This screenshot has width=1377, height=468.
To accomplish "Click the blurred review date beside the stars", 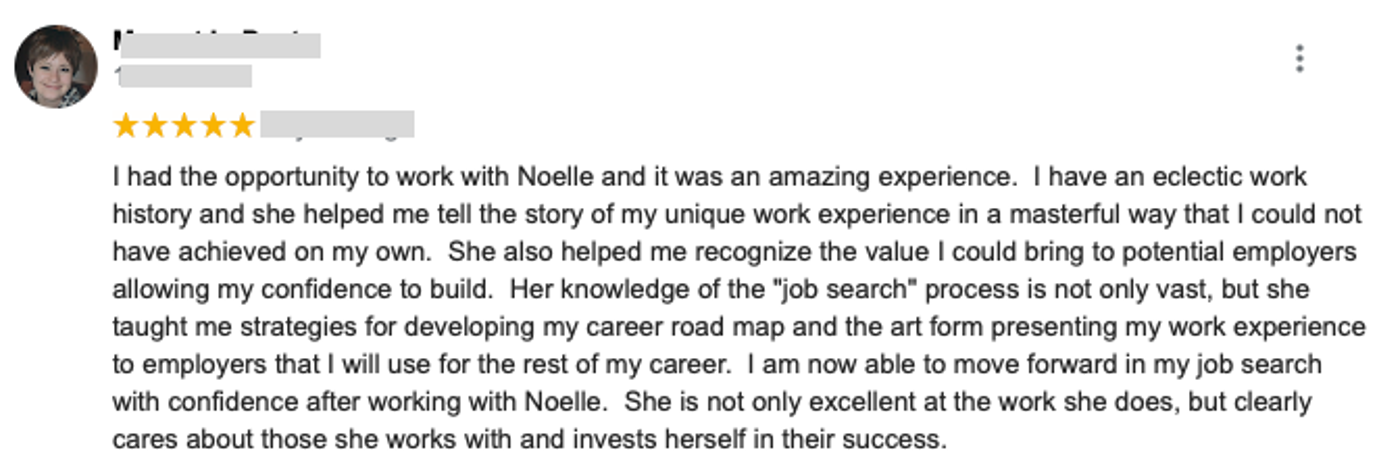I will click(338, 126).
